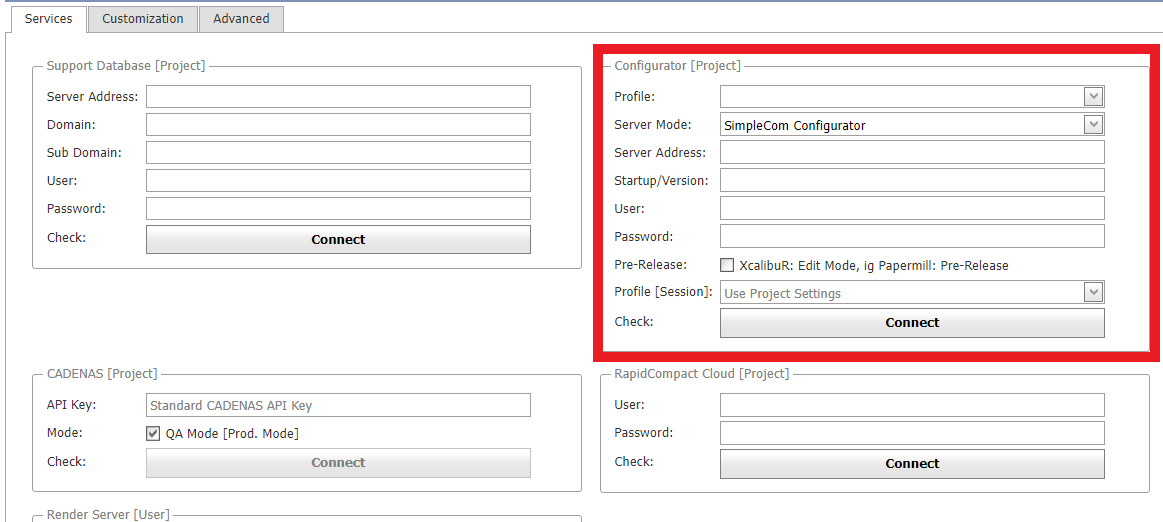The width and height of the screenshot is (1163, 522).
Task: Click Connect in Support Database section
Action: click(338, 240)
